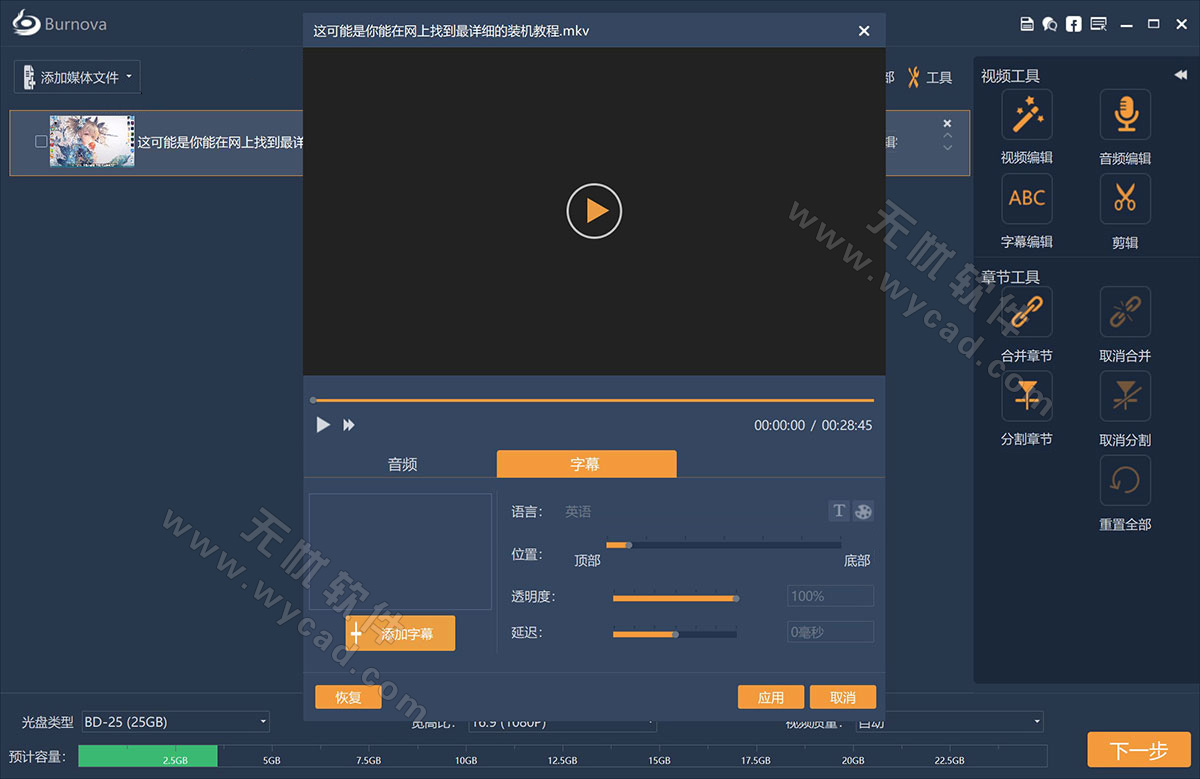Viewport: 1200px width, 779px height.
Task: Switch to the 音频 tab
Action: (x=402, y=463)
